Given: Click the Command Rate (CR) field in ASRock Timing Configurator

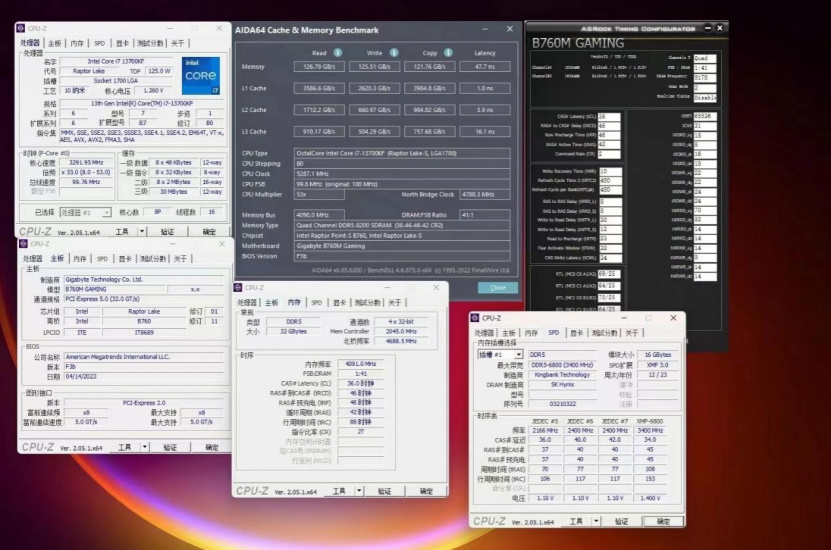Looking at the screenshot, I should point(609,154).
